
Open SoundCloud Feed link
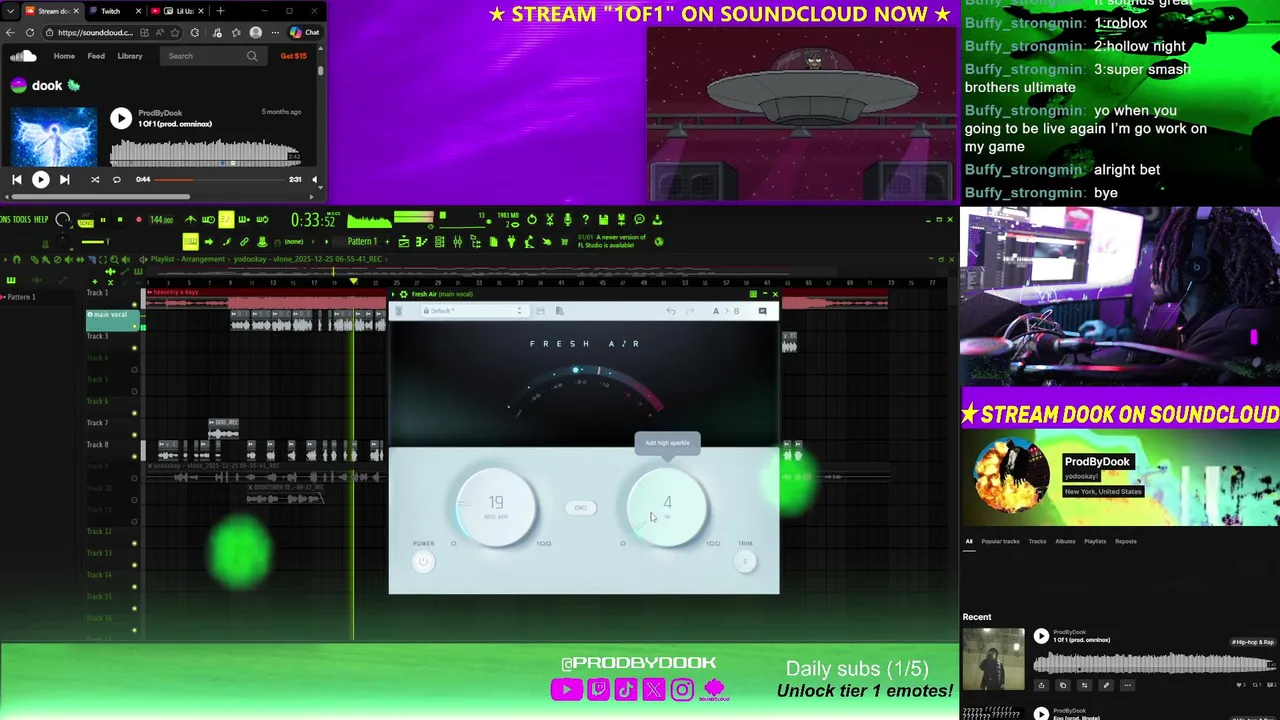tap(96, 56)
